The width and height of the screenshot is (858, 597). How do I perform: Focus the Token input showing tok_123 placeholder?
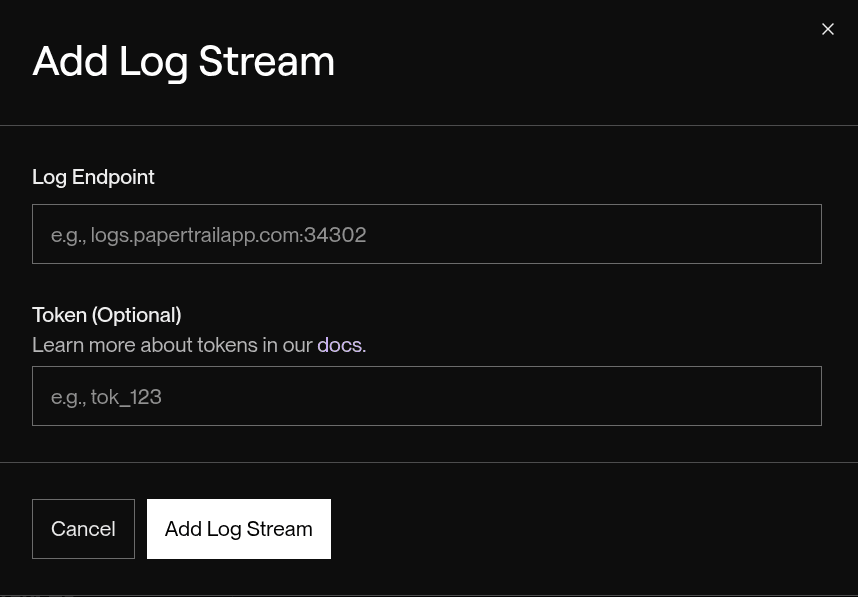coord(427,396)
